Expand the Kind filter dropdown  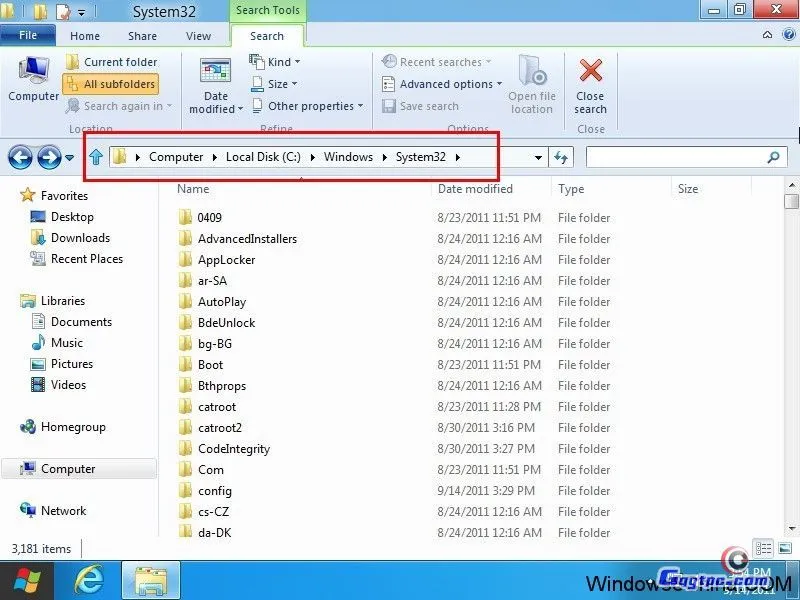275,62
